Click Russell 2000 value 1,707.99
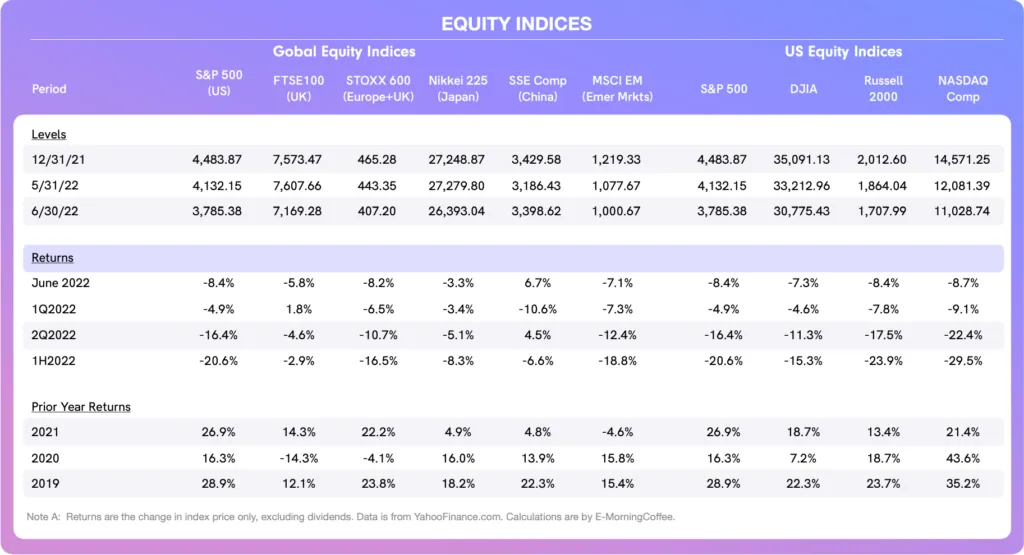The height and width of the screenshot is (555, 1024). (882, 211)
